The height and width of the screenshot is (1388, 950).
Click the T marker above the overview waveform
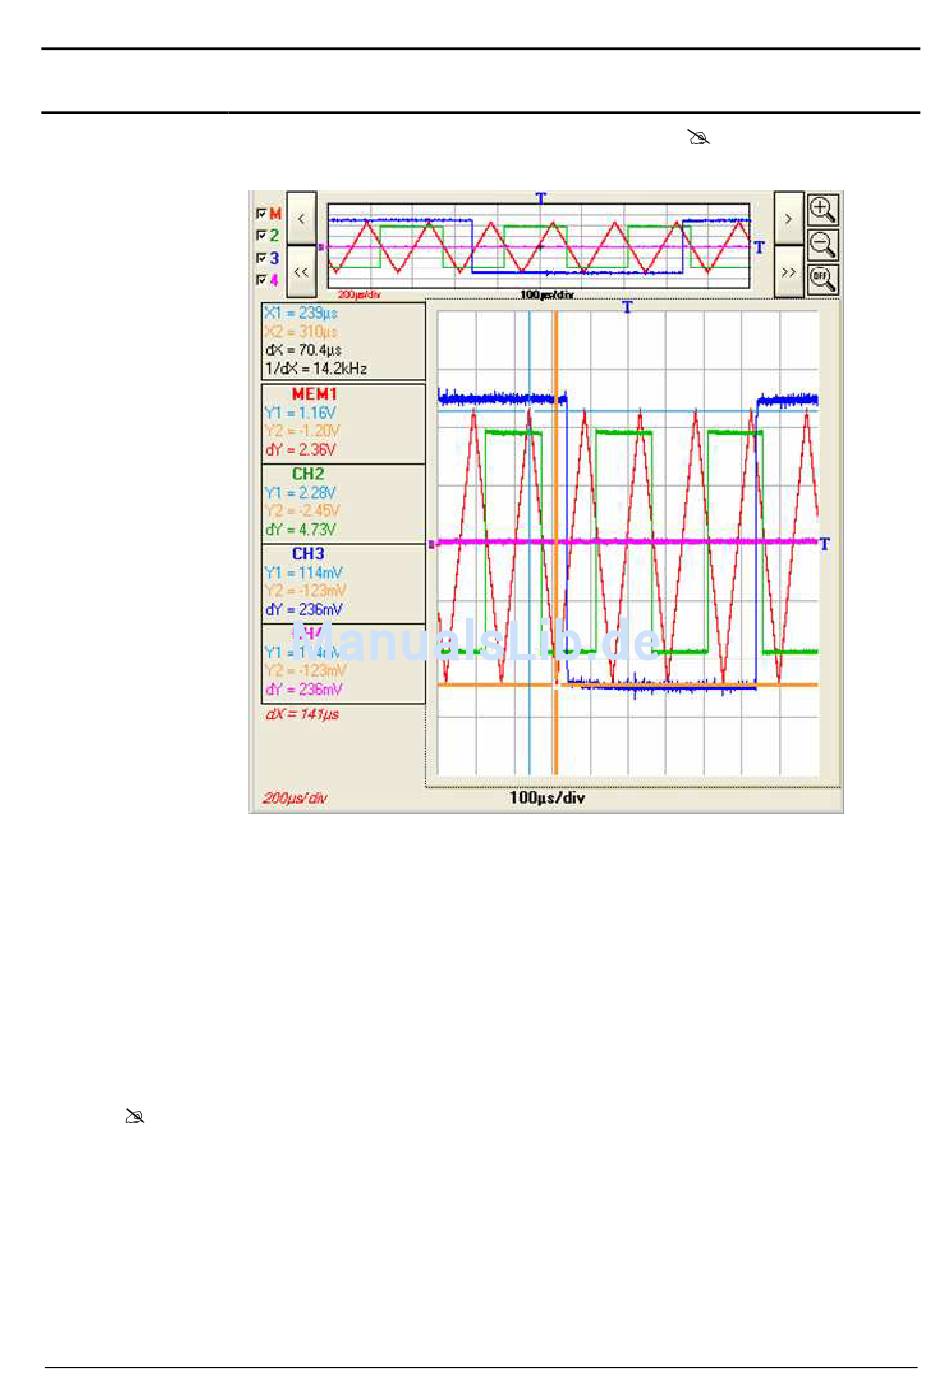pos(541,198)
